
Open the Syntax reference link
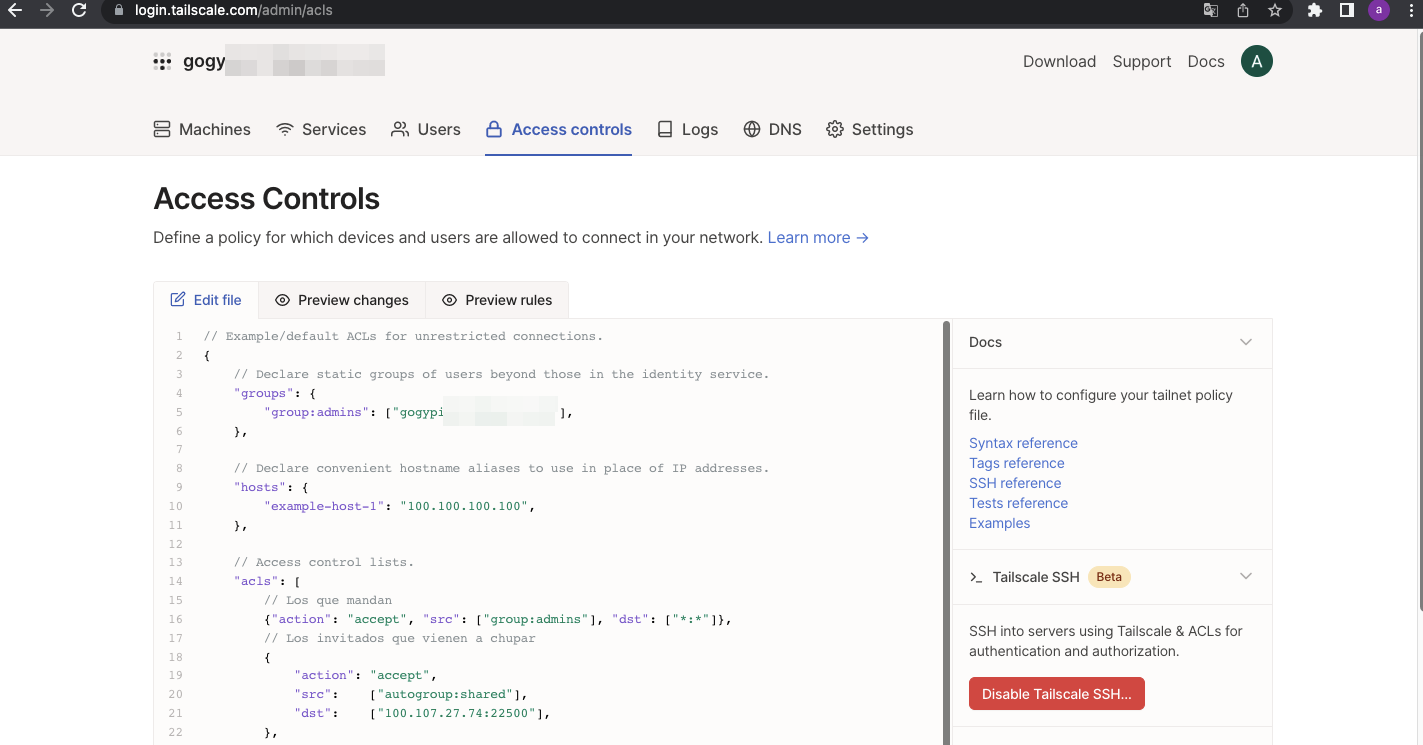click(x=1023, y=443)
